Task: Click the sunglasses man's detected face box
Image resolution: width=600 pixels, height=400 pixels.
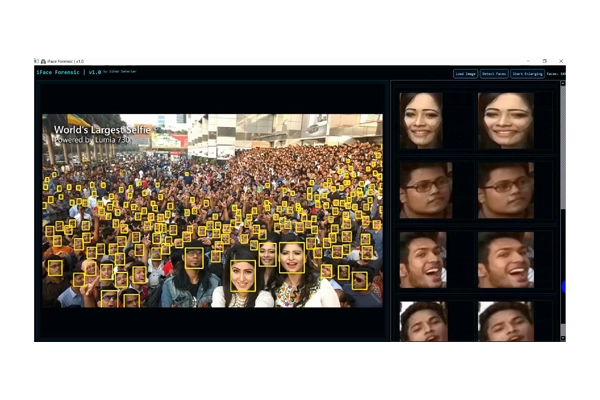Action: tap(194, 258)
